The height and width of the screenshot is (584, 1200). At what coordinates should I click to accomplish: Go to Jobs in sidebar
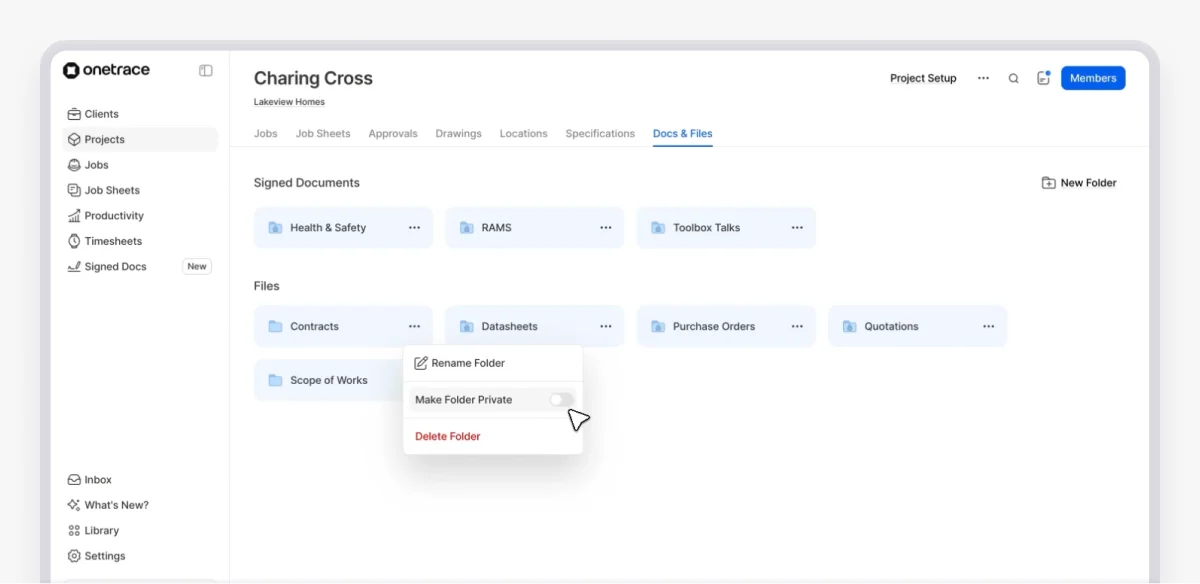(140, 165)
